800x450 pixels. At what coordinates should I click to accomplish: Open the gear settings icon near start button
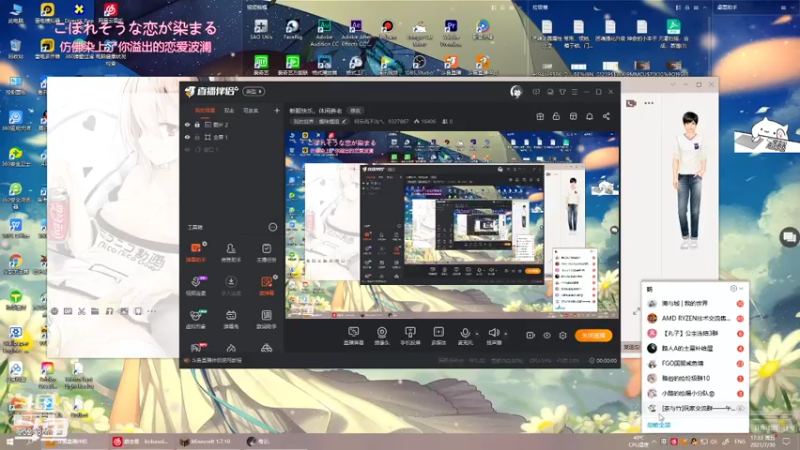(x=562, y=335)
